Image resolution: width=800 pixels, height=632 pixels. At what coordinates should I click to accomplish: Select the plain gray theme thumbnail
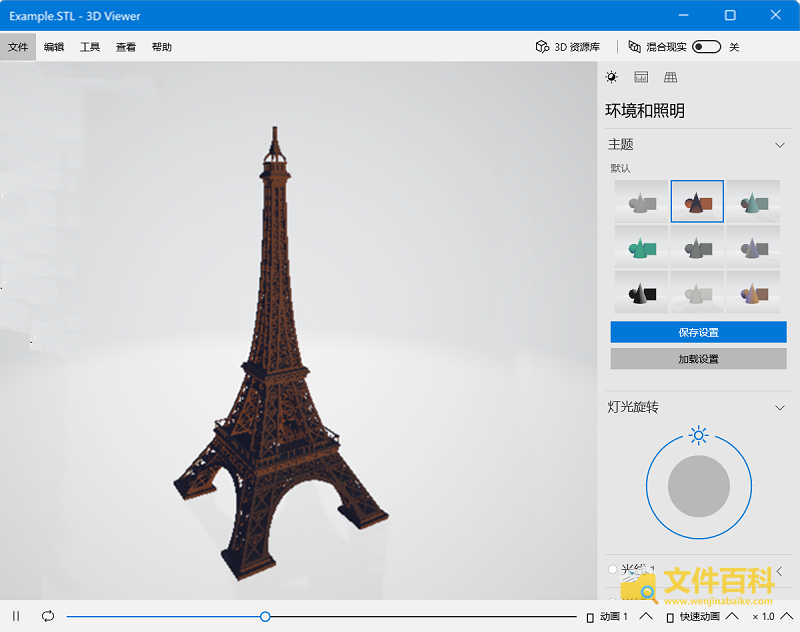click(641, 201)
